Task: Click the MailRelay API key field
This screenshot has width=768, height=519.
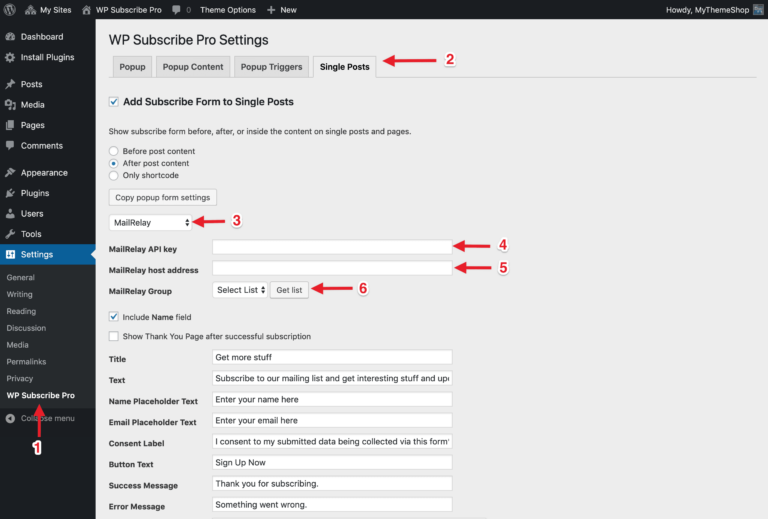Action: click(332, 247)
